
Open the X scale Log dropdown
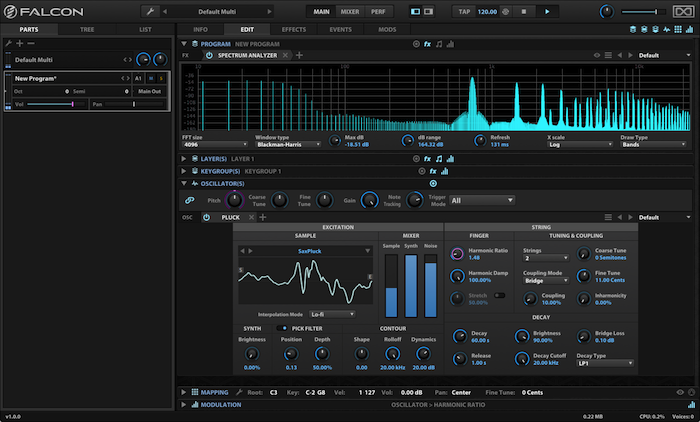pos(580,145)
